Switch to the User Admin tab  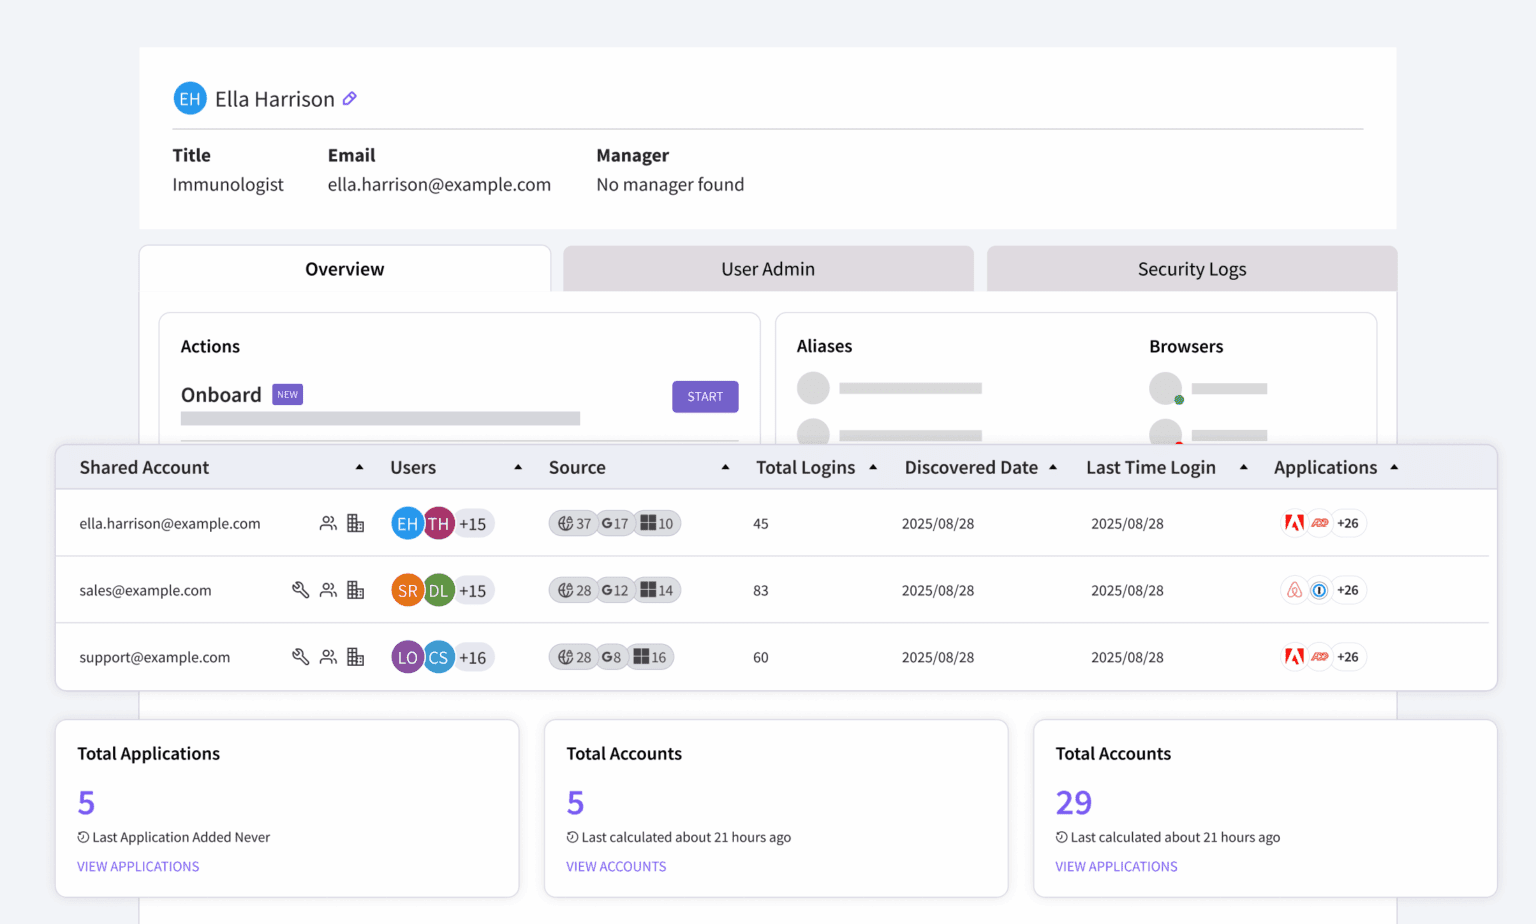(x=767, y=269)
